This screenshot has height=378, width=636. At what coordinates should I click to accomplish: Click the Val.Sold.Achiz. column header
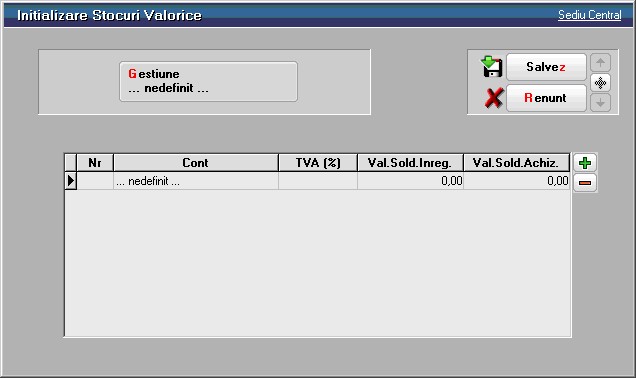point(516,163)
